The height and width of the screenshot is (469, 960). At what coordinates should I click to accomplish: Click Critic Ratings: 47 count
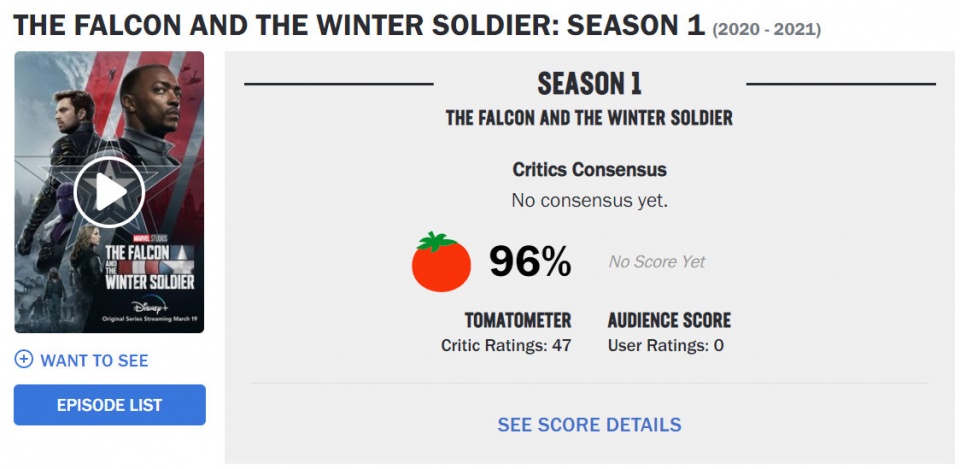[506, 345]
